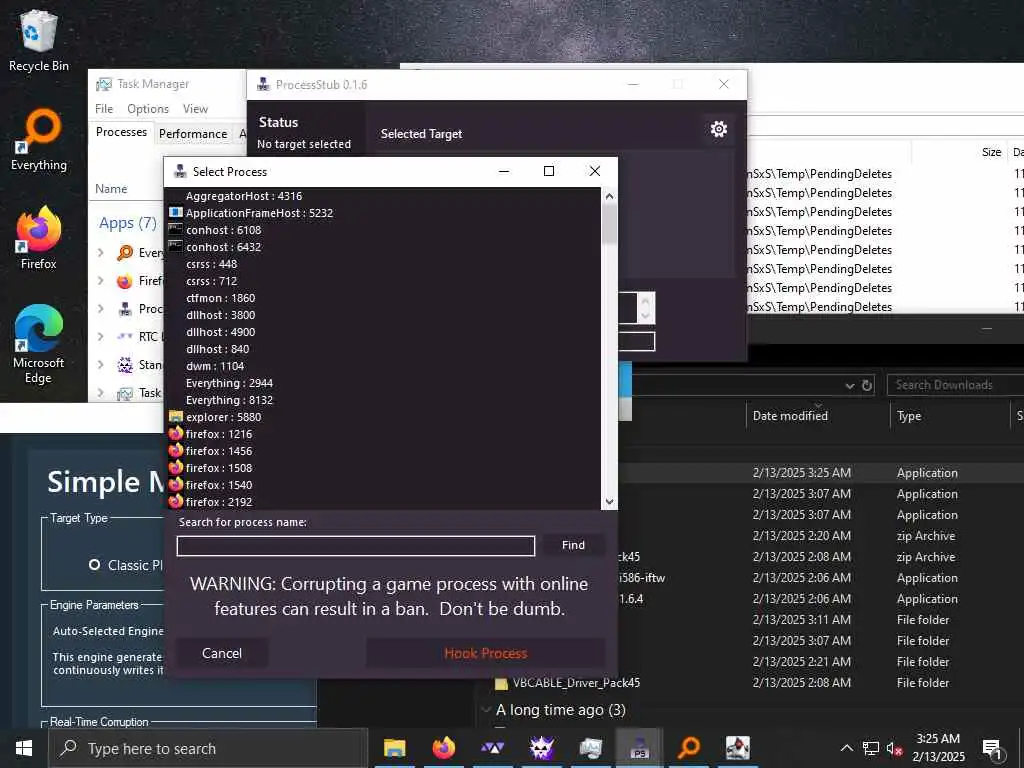1024x768 pixels.
Task: Click Size column header in Everything
Action: [991, 152]
